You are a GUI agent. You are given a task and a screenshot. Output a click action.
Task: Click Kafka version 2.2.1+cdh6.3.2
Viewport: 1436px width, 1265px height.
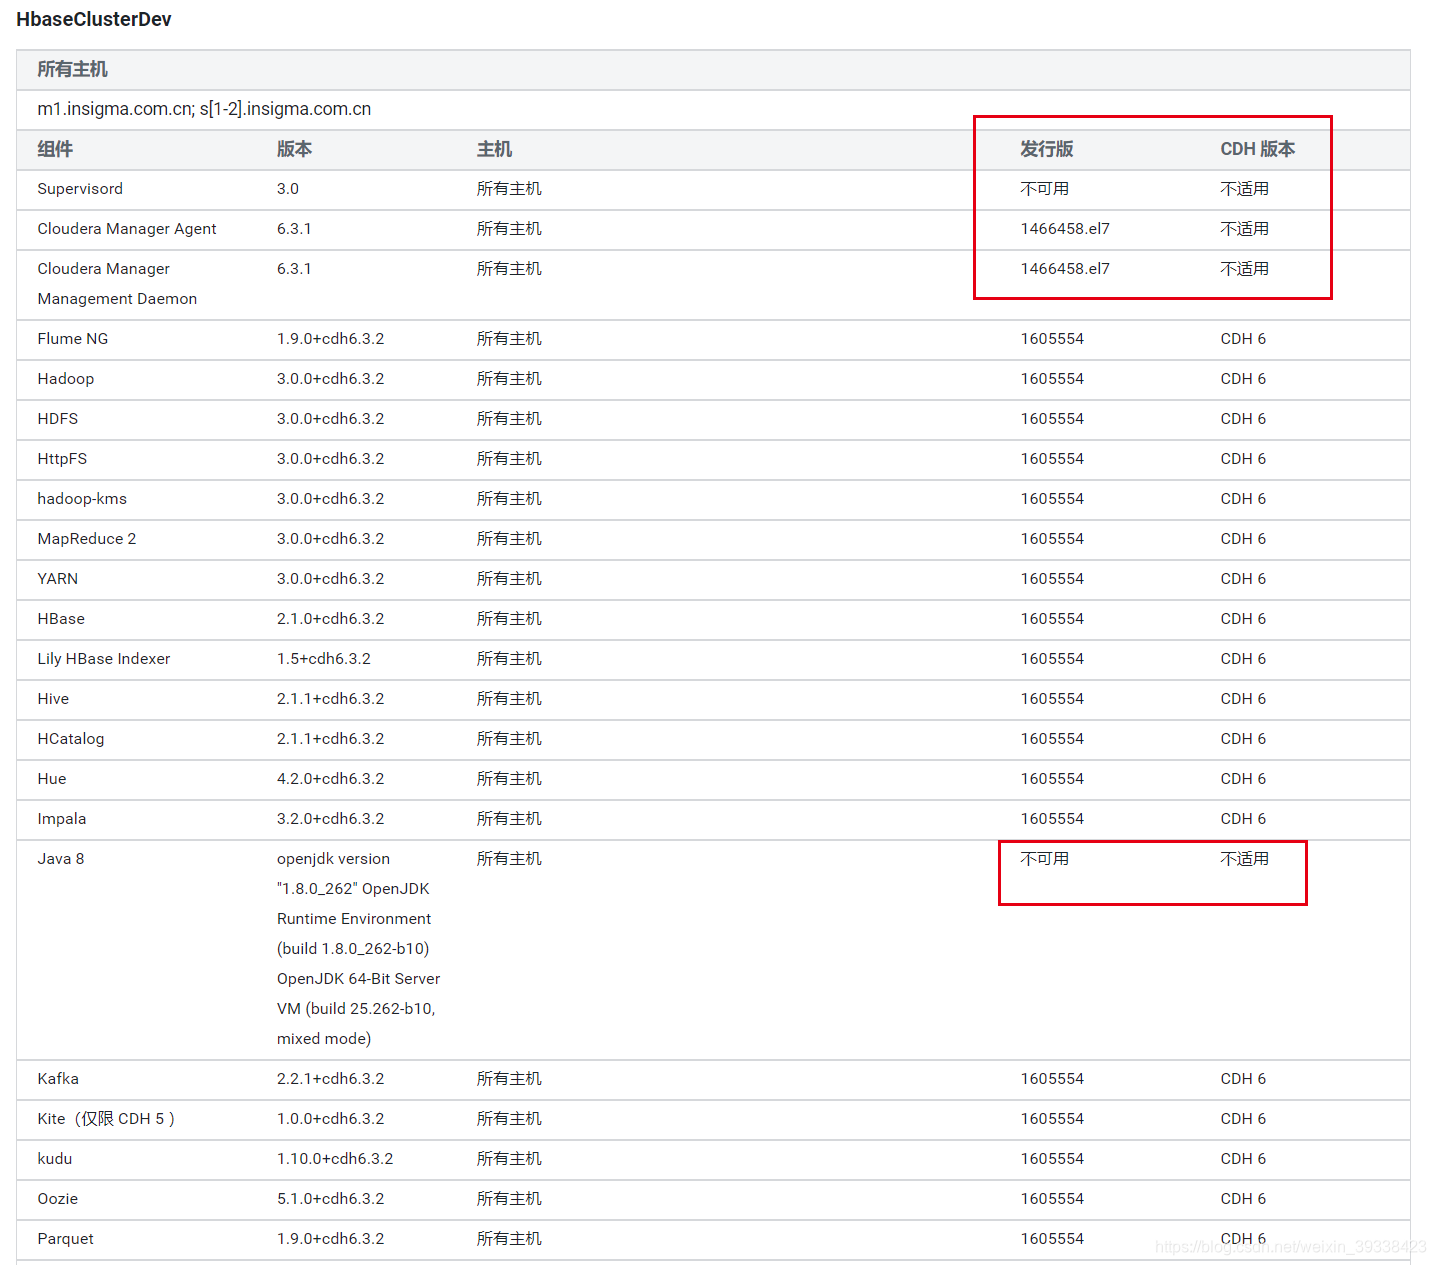pos(331,1079)
